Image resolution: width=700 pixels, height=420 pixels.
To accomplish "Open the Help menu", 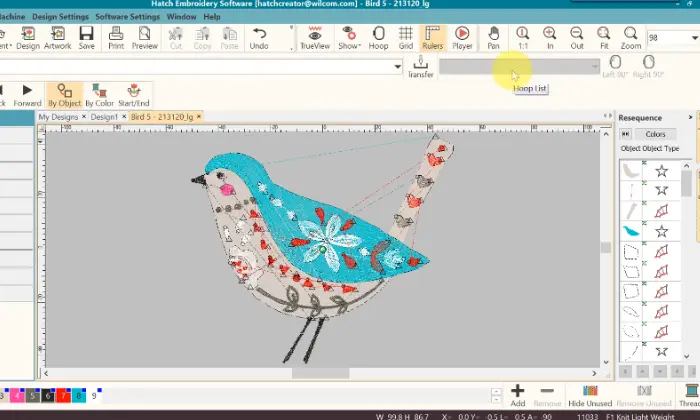I will [212, 17].
